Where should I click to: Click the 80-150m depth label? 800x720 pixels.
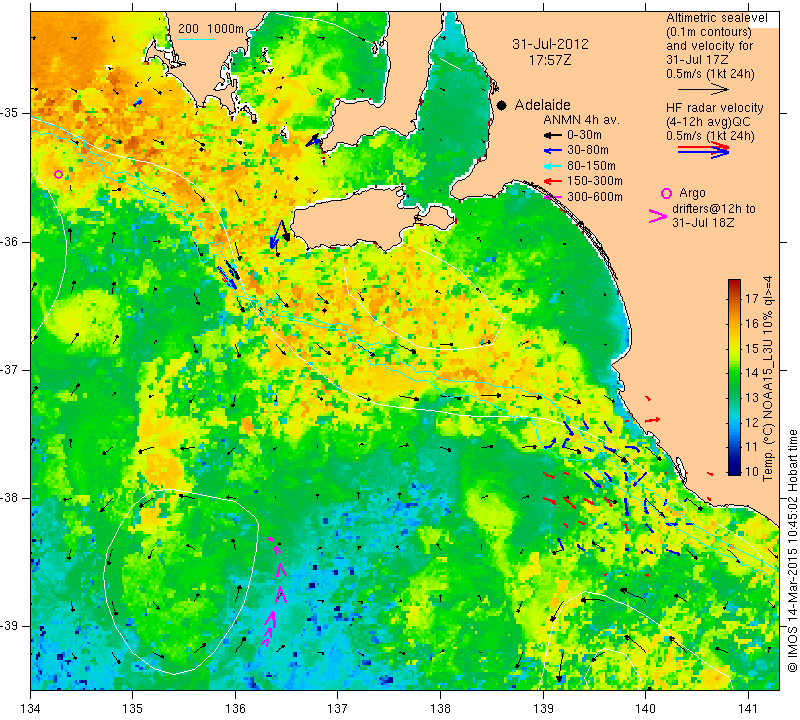(x=591, y=166)
